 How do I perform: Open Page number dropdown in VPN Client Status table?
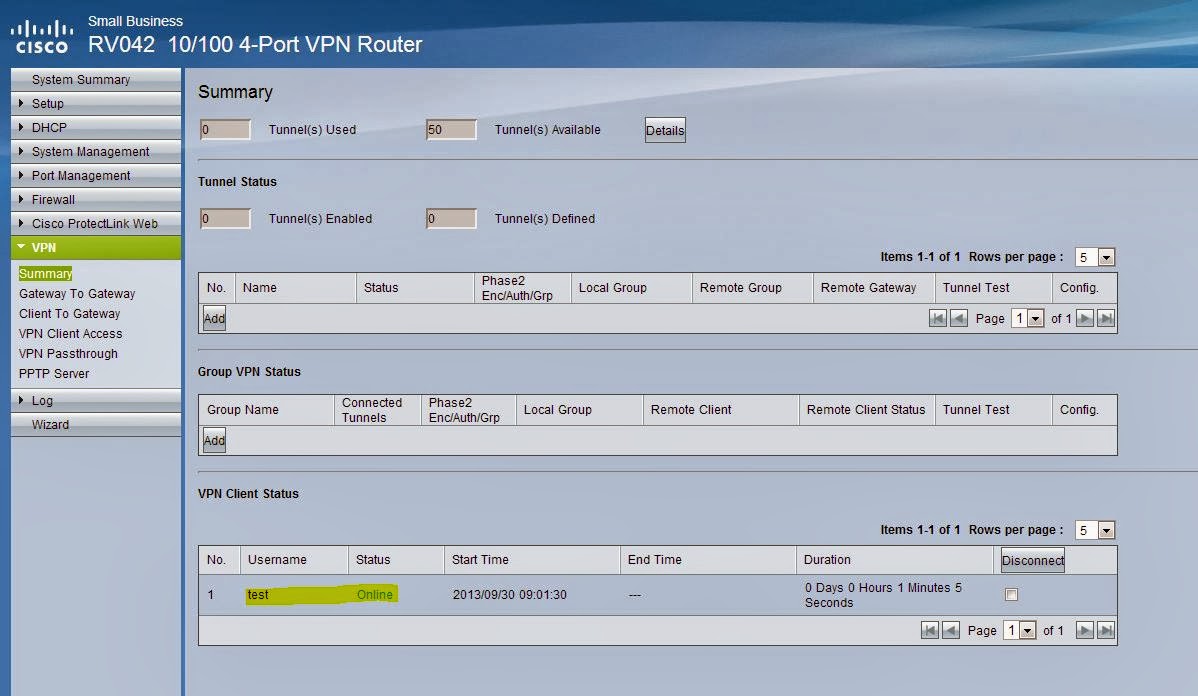click(1019, 630)
